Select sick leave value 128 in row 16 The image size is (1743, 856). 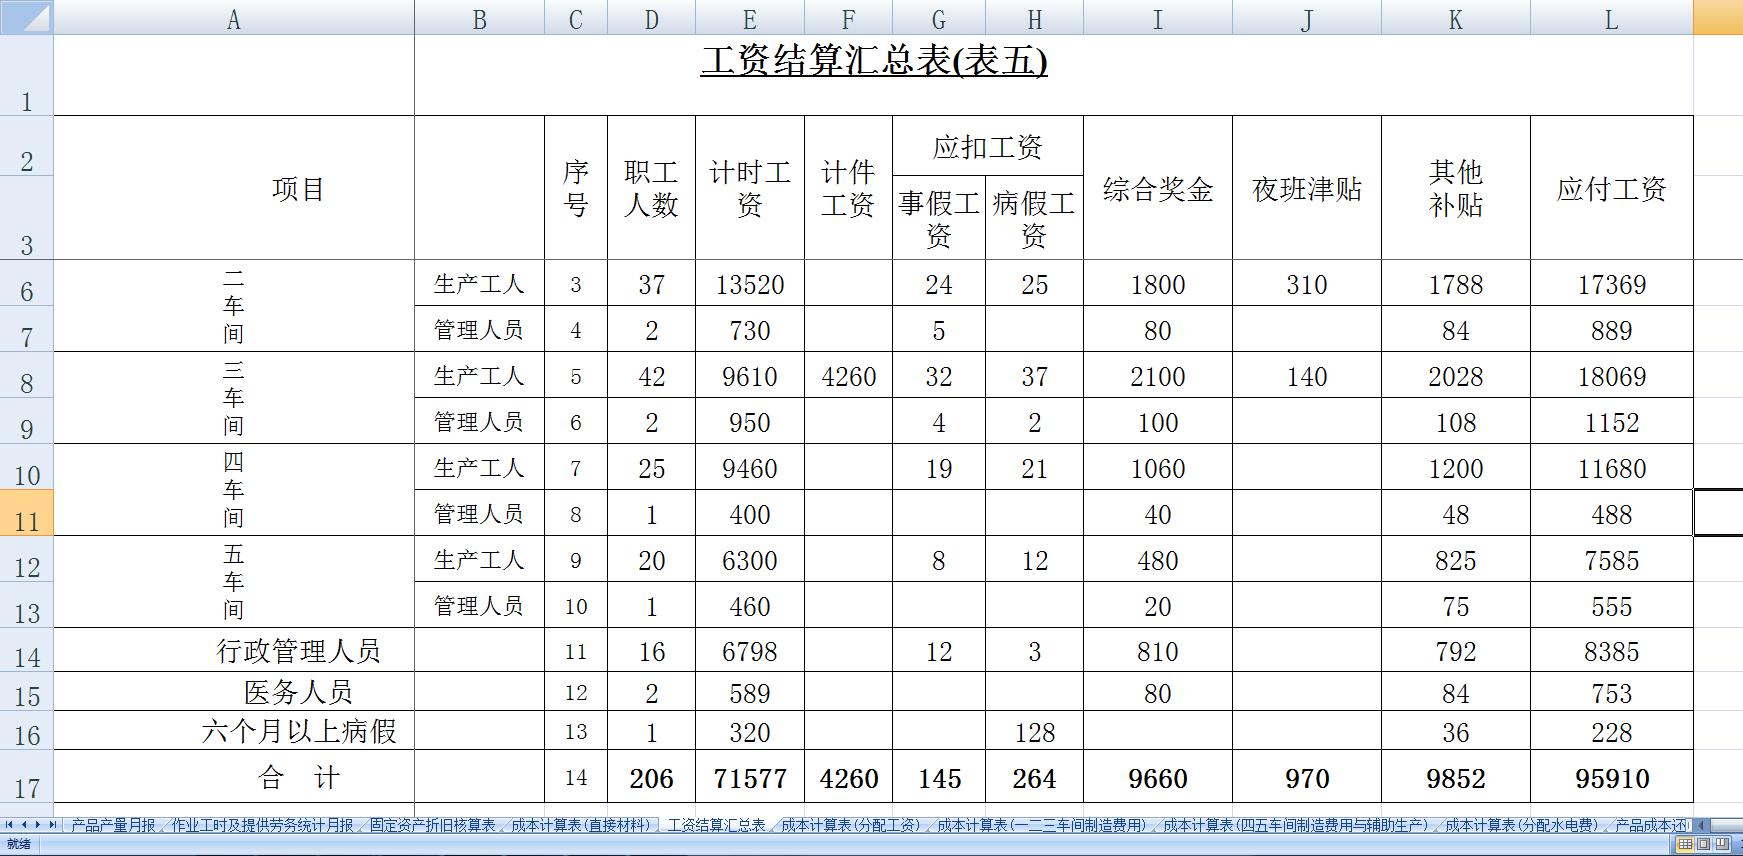click(1034, 732)
